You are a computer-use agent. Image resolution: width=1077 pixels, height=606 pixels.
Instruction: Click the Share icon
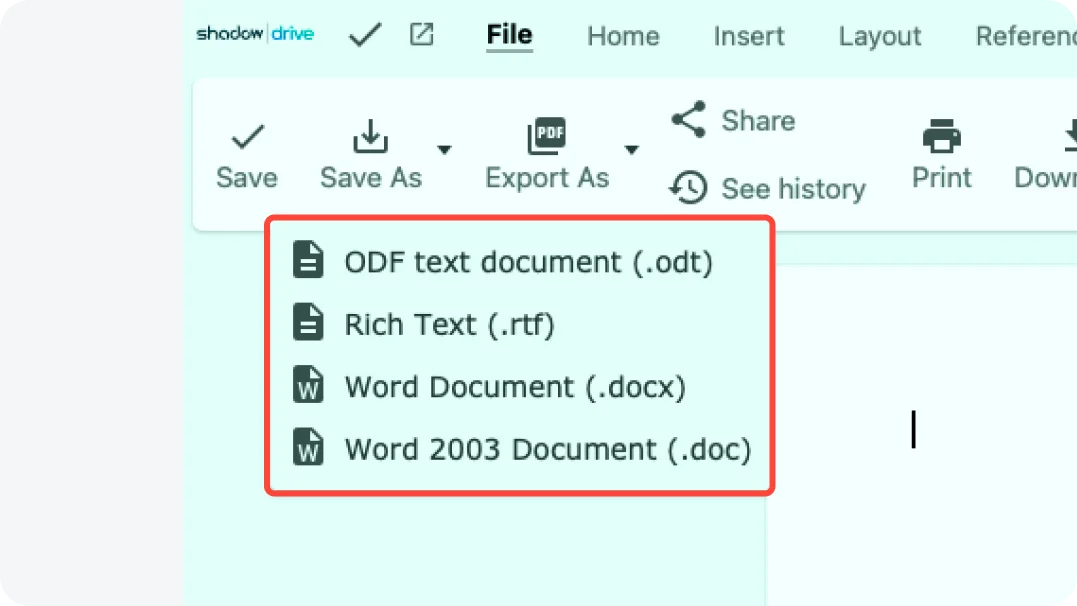coord(688,120)
